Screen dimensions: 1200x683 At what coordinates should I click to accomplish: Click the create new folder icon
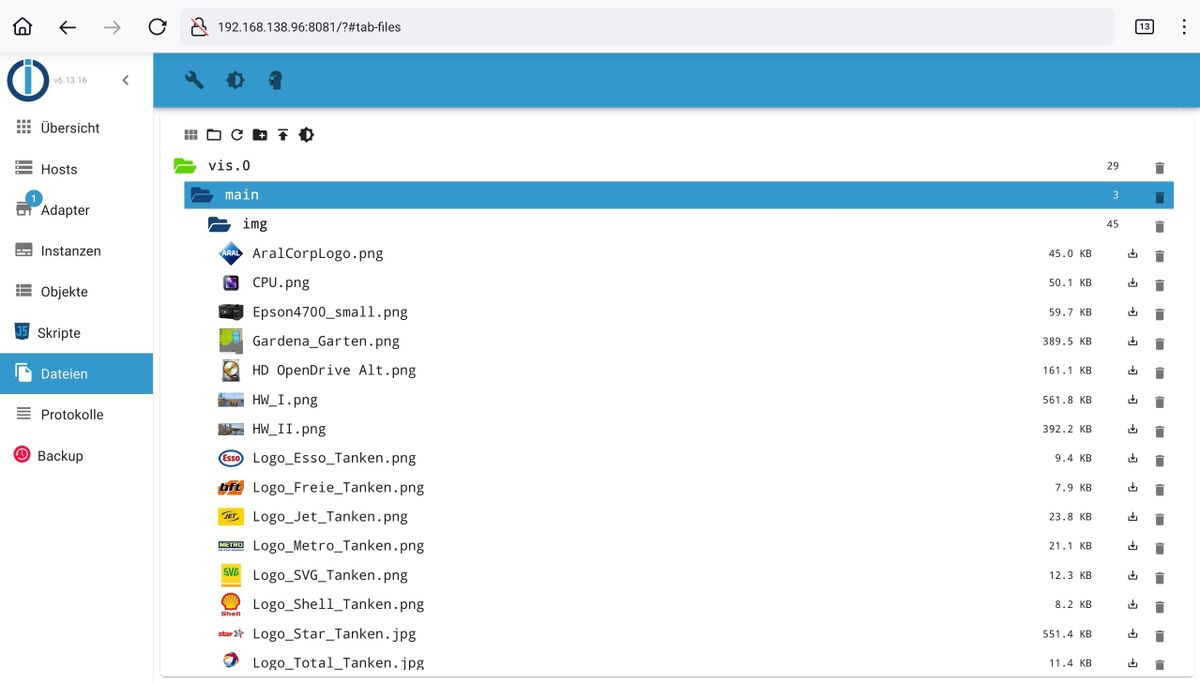click(x=260, y=135)
